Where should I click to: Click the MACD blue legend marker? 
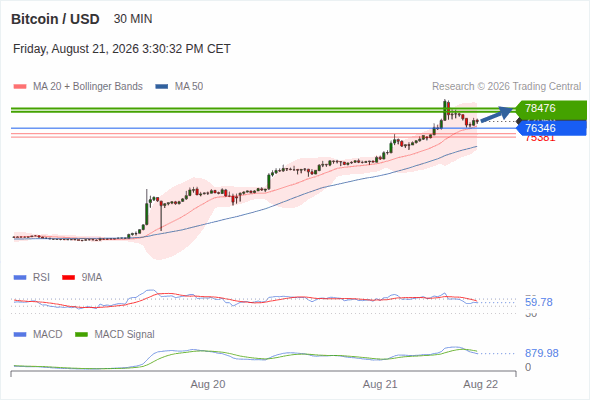point(20,334)
